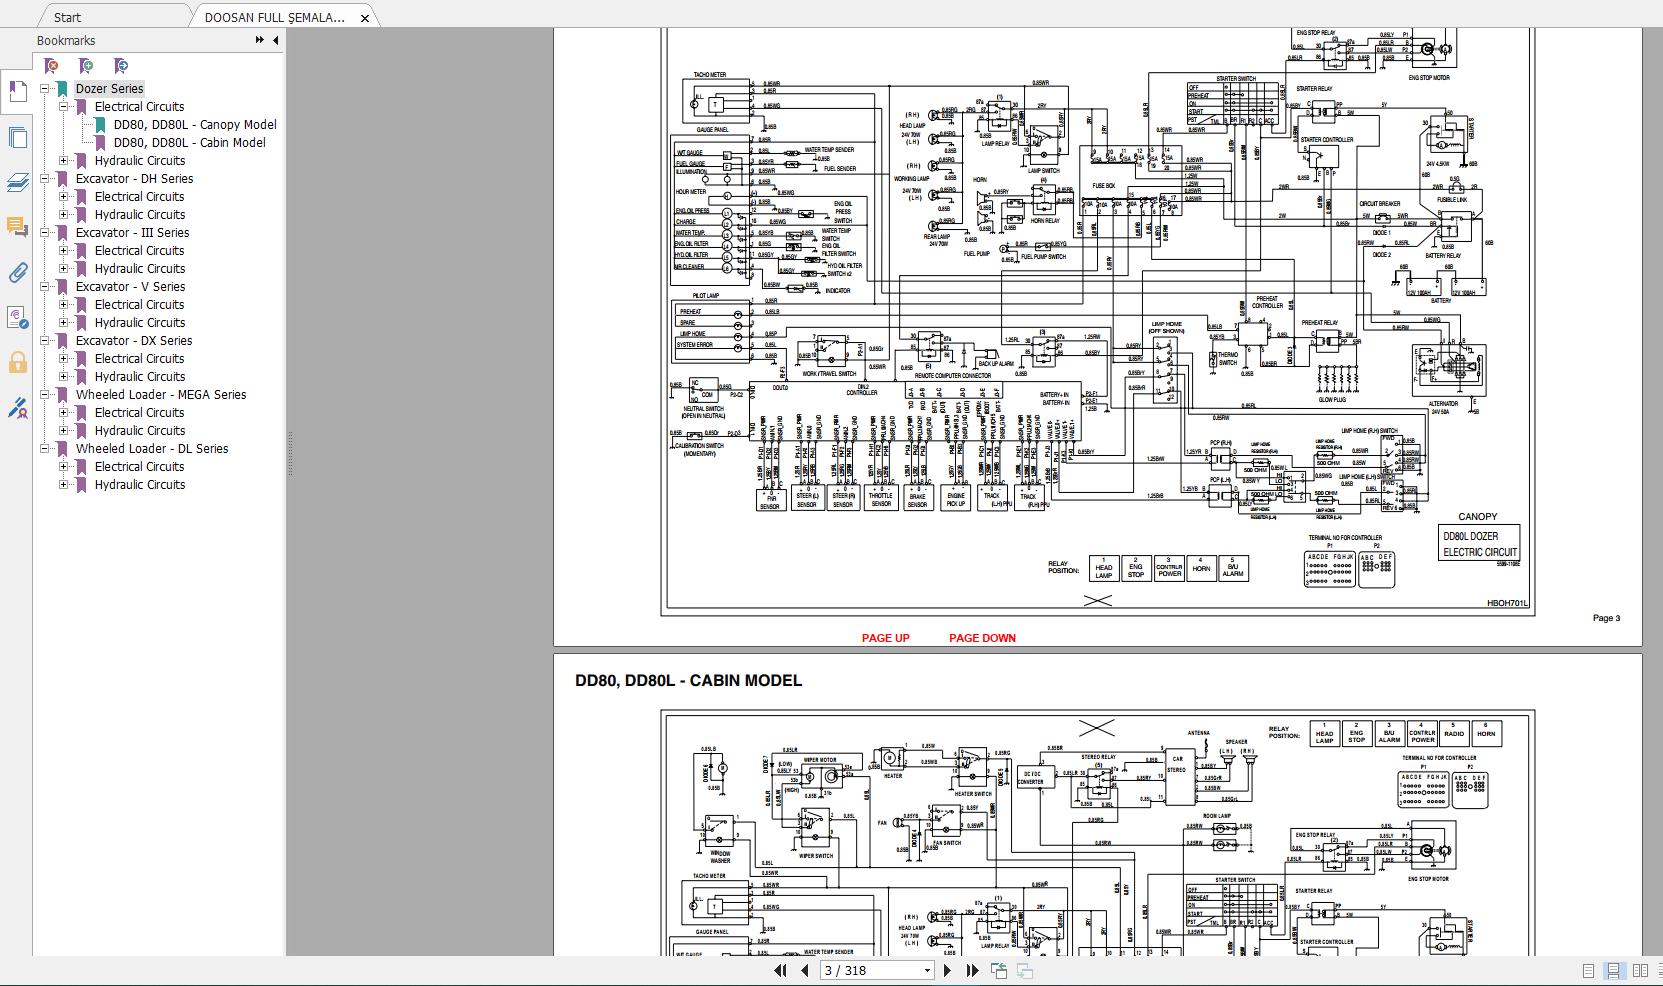Open the Layers panel in the sidebar
The image size is (1663, 986).
point(17,181)
